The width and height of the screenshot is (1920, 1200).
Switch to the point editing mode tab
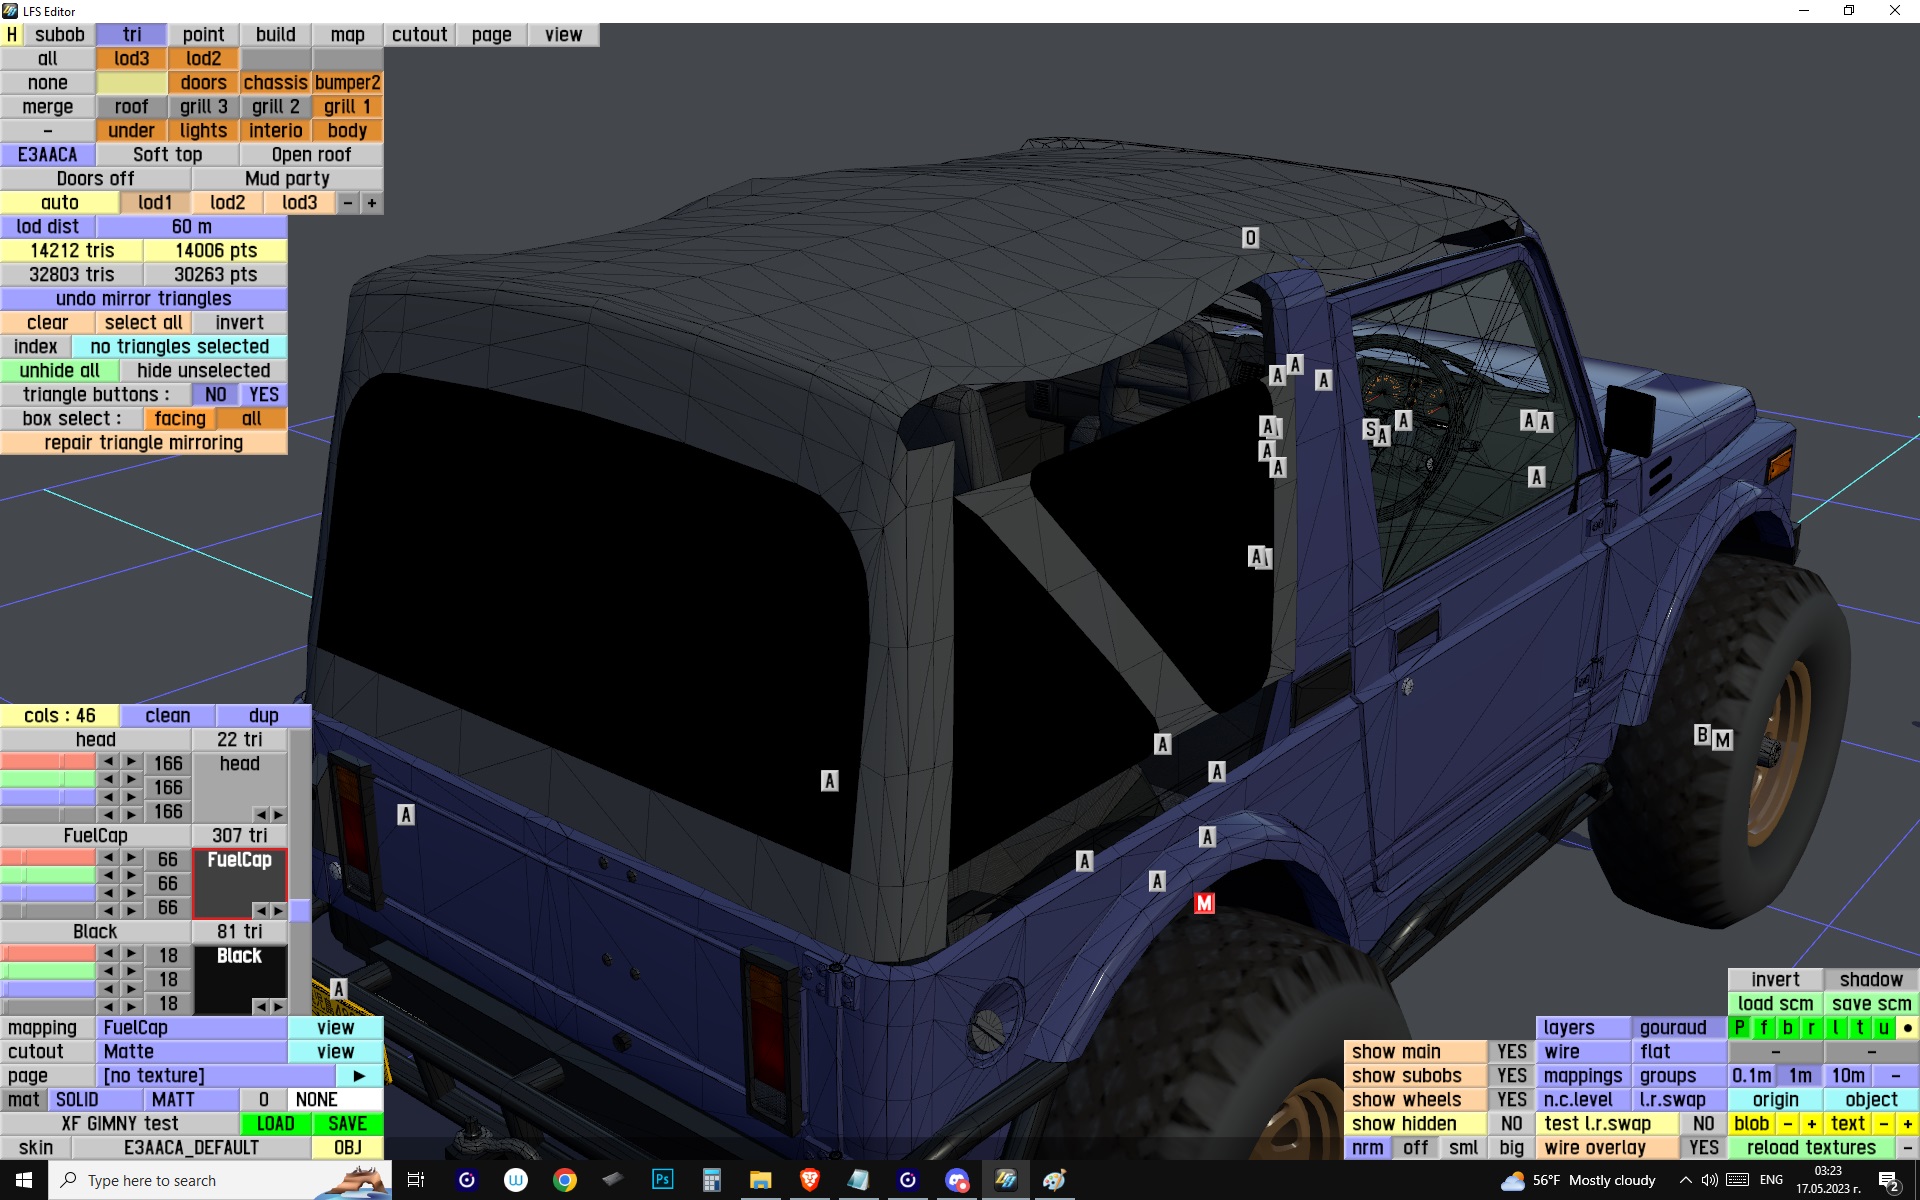pos(203,34)
